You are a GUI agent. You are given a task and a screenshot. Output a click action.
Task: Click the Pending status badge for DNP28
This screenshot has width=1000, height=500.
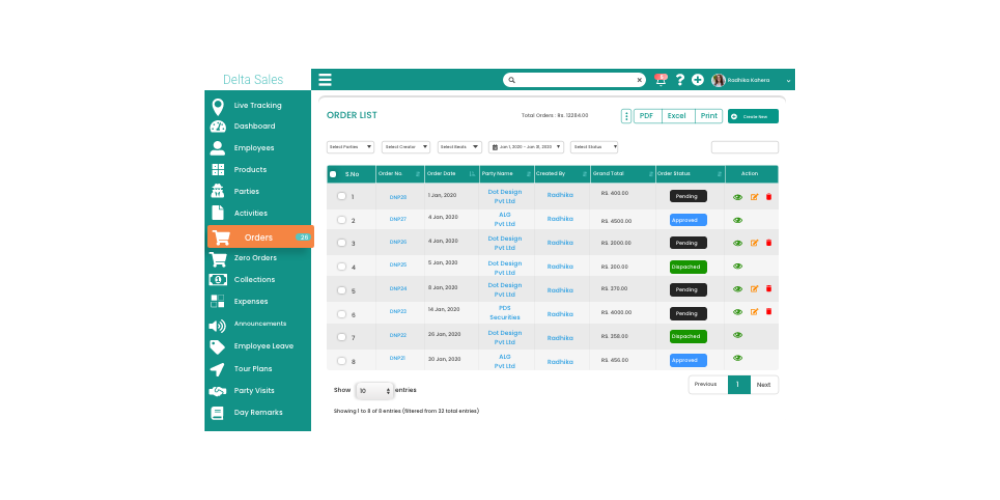tap(688, 196)
